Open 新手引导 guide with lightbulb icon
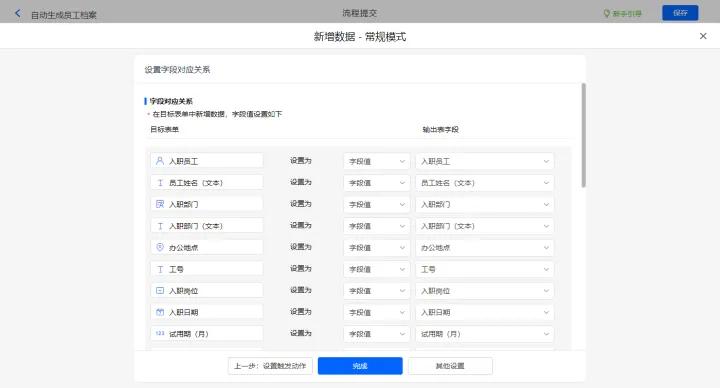The height and width of the screenshot is (388, 720). [622, 13]
